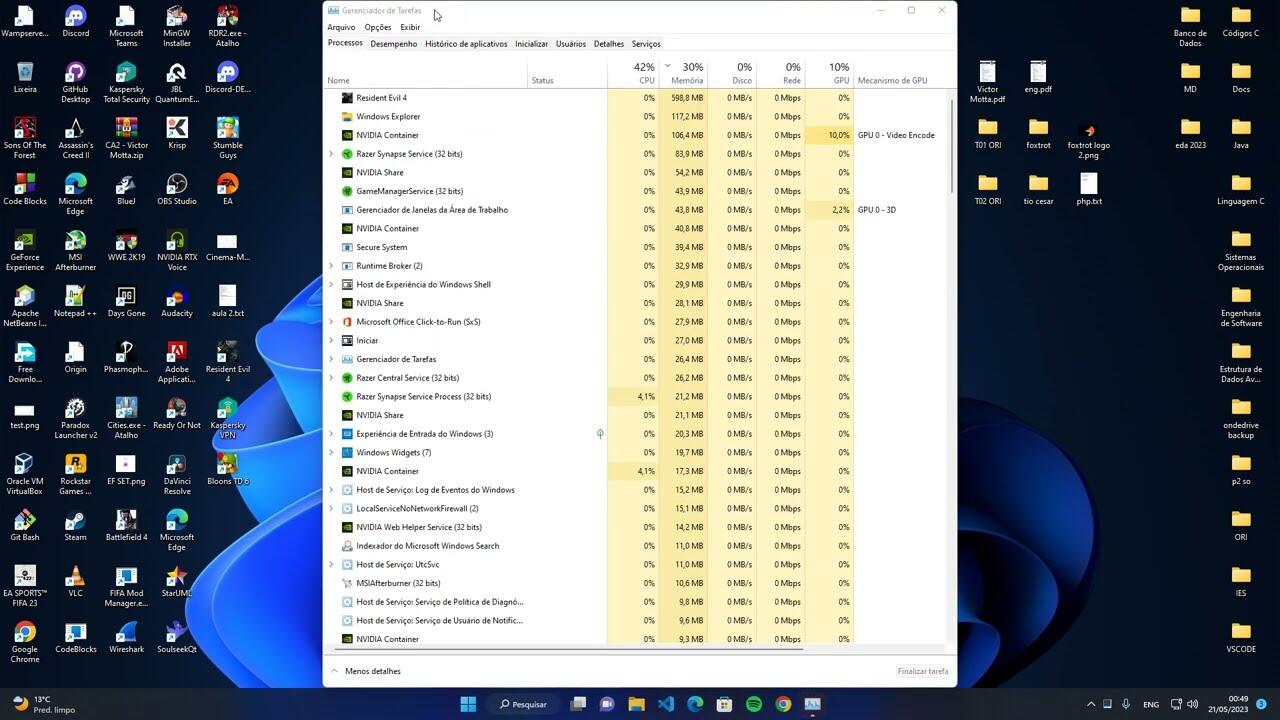Click Spotify icon in taskbar

(x=754, y=704)
